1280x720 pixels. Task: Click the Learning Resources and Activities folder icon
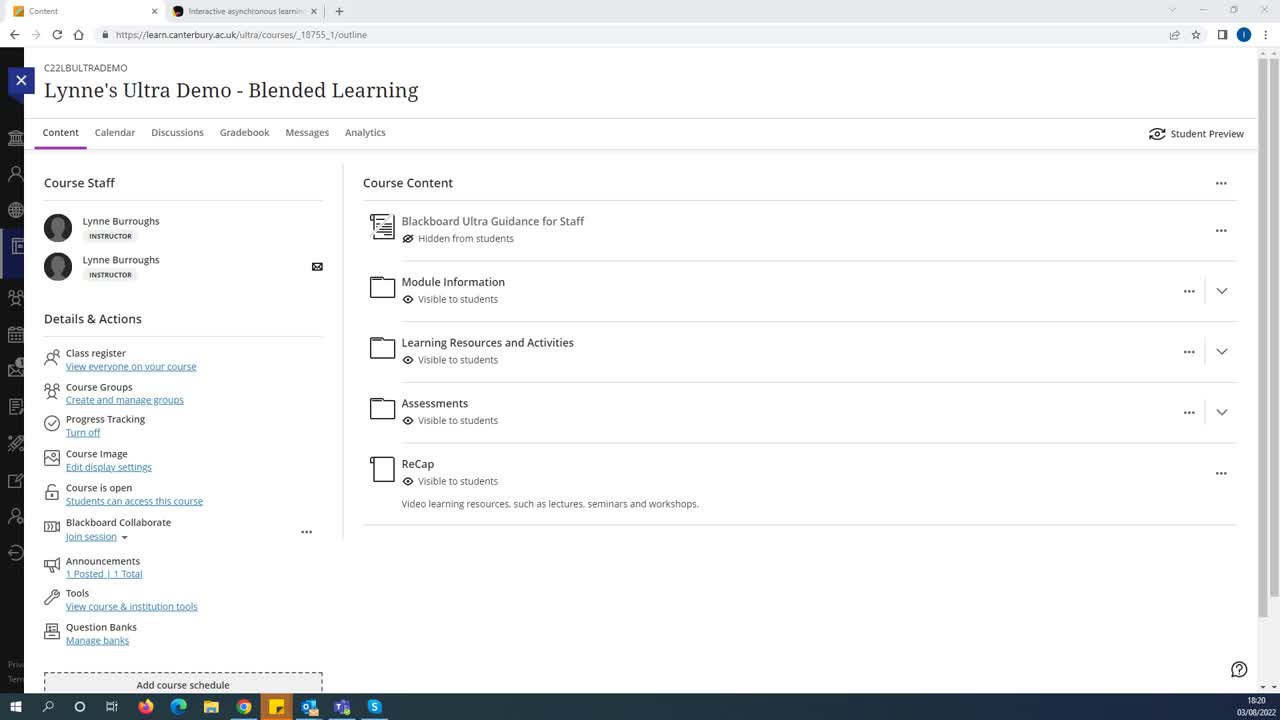point(382,348)
